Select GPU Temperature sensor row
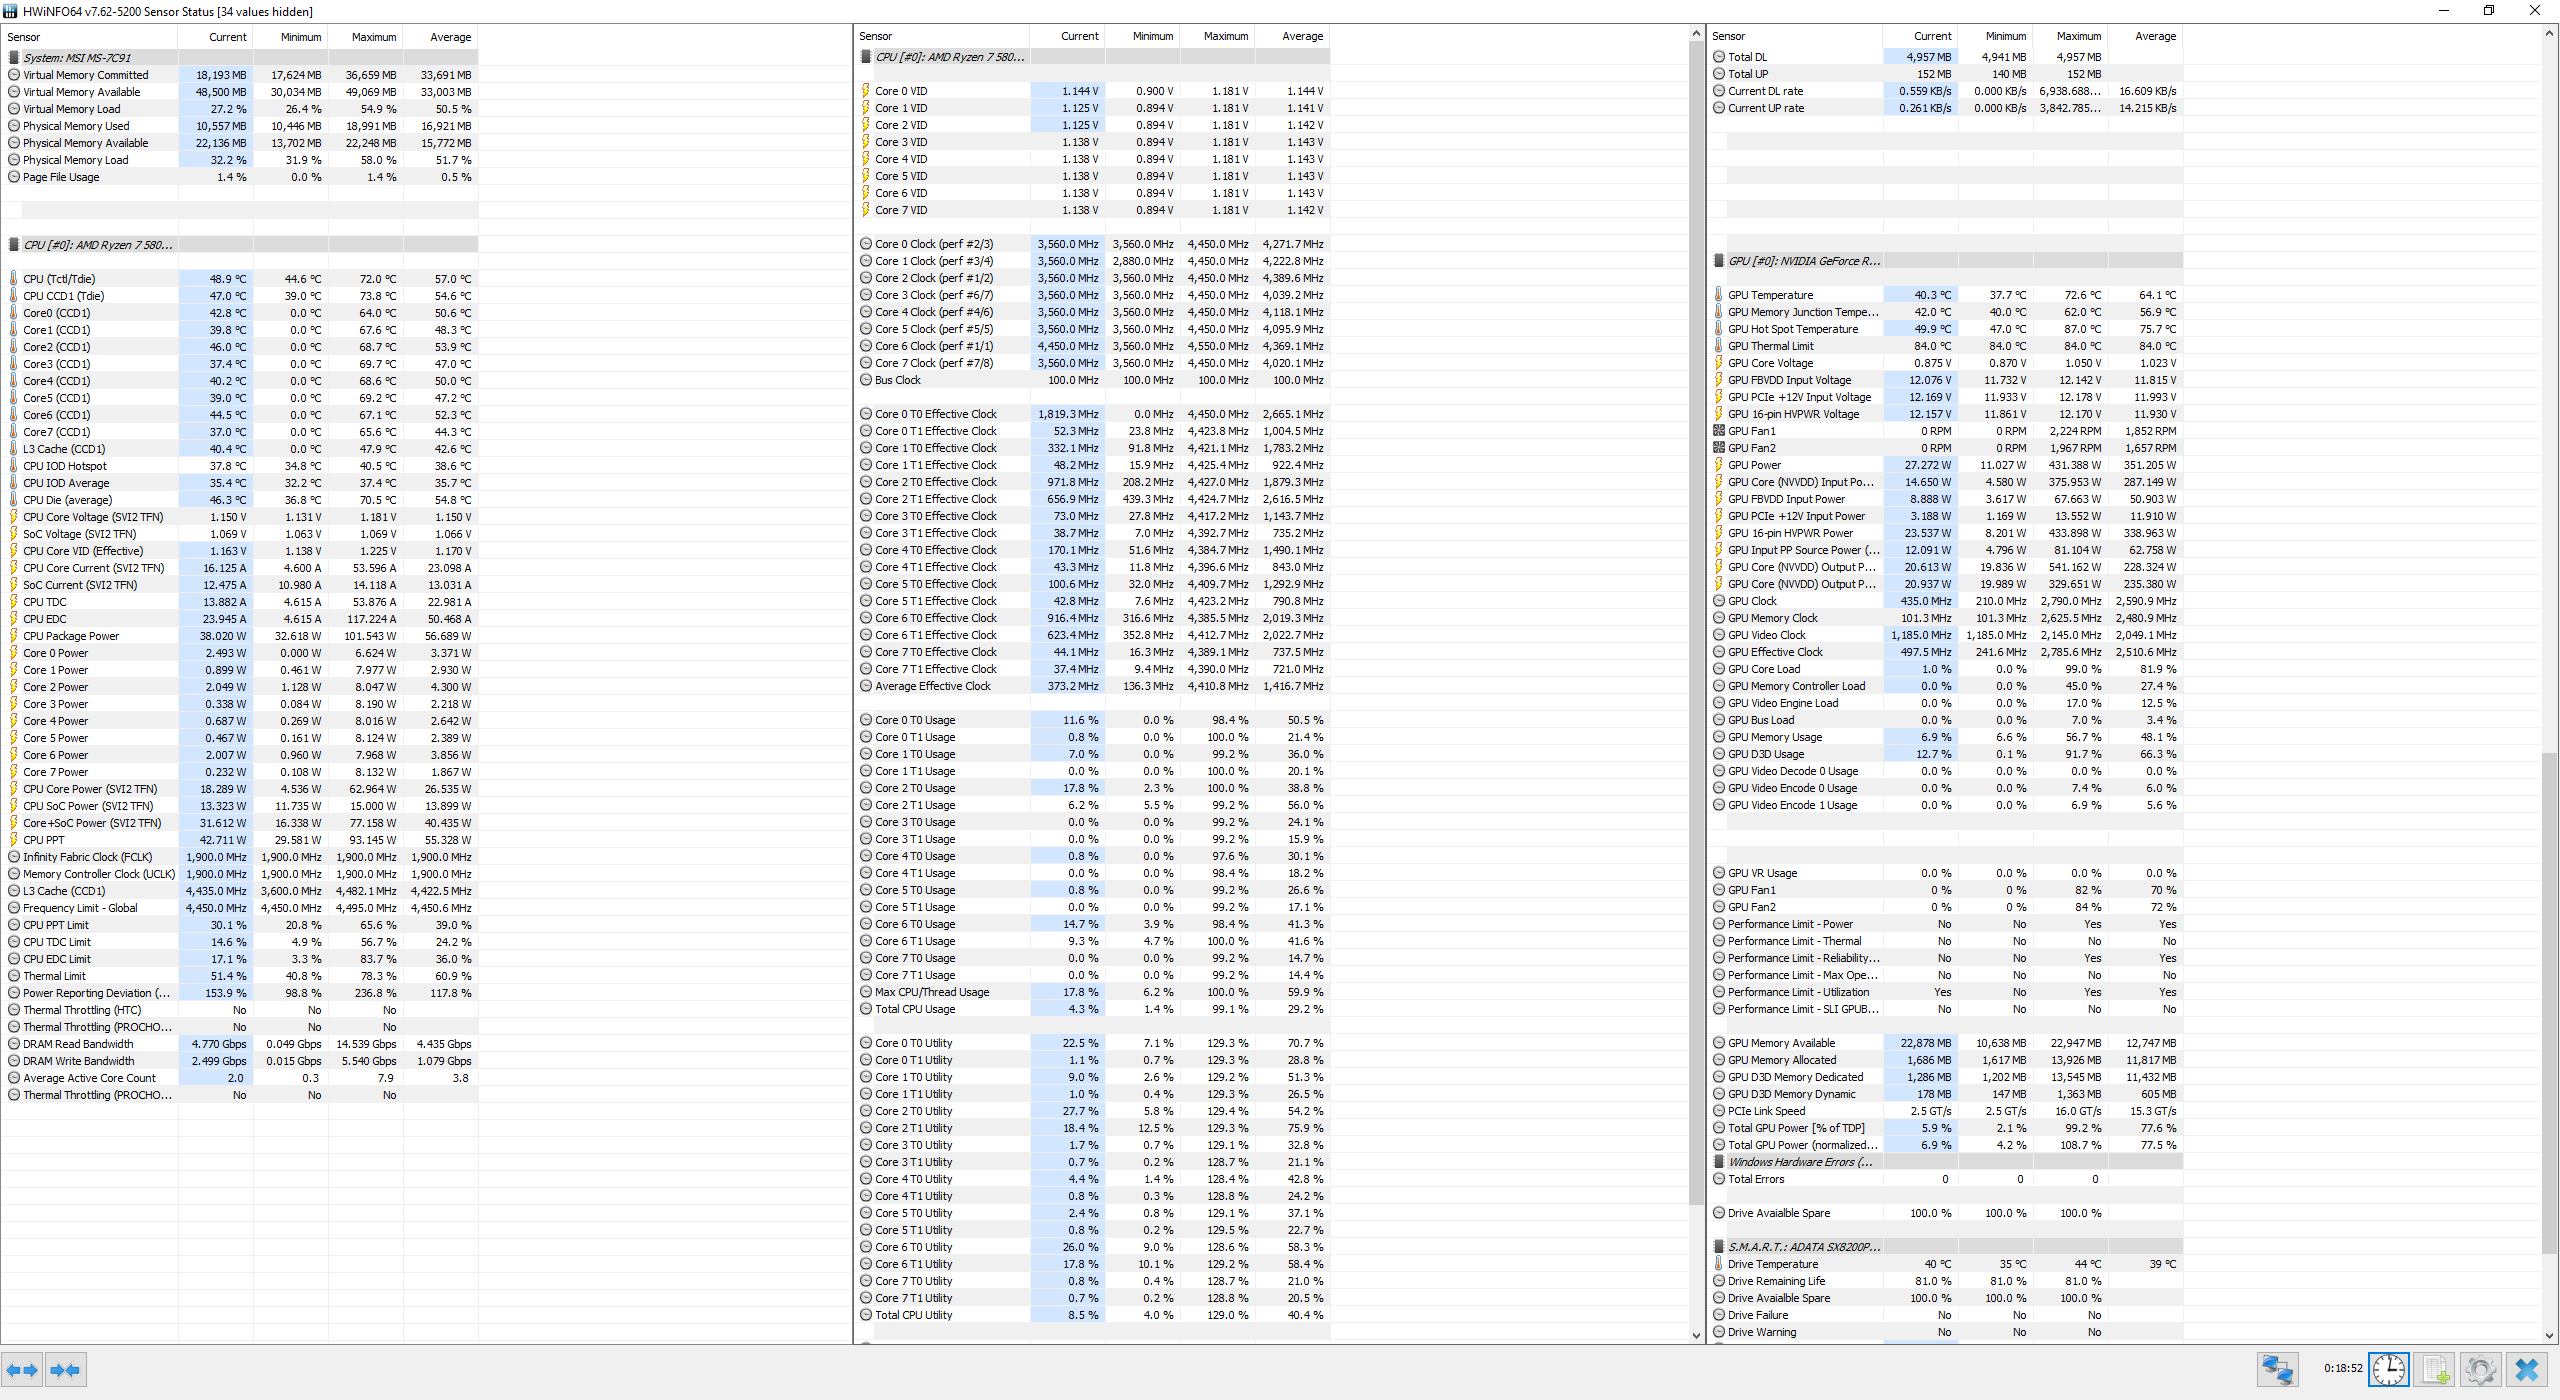This screenshot has height=1400, width=2560. [x=1770, y=295]
